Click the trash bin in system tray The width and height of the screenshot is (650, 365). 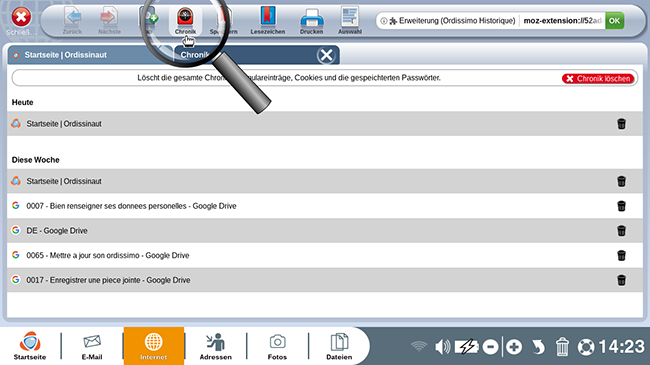click(x=562, y=347)
